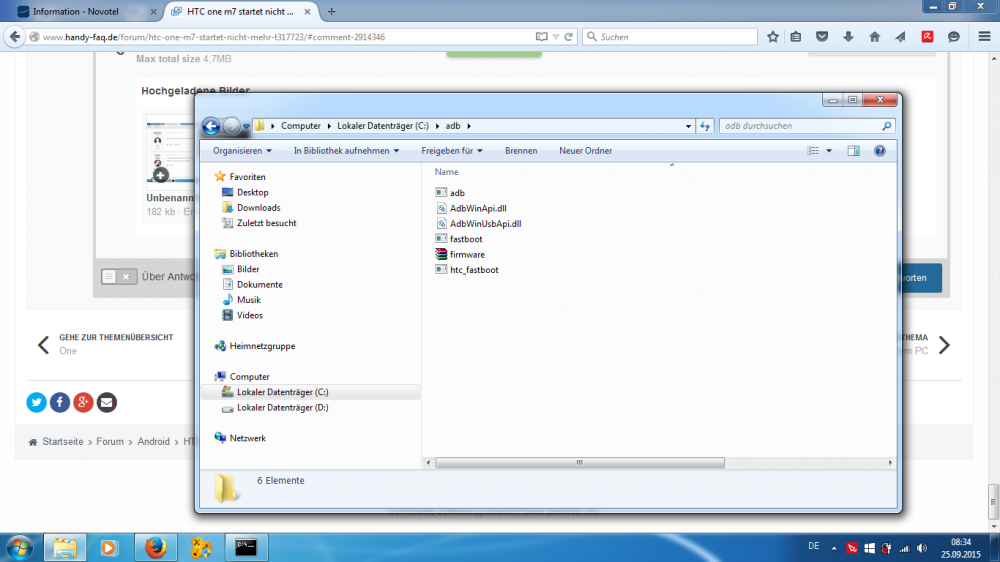Open Firefox hamburger menu

(x=981, y=37)
